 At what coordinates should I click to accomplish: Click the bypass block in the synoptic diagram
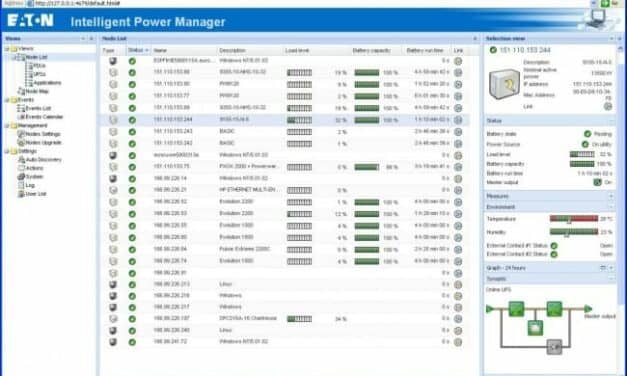pyautogui.click(x=554, y=346)
